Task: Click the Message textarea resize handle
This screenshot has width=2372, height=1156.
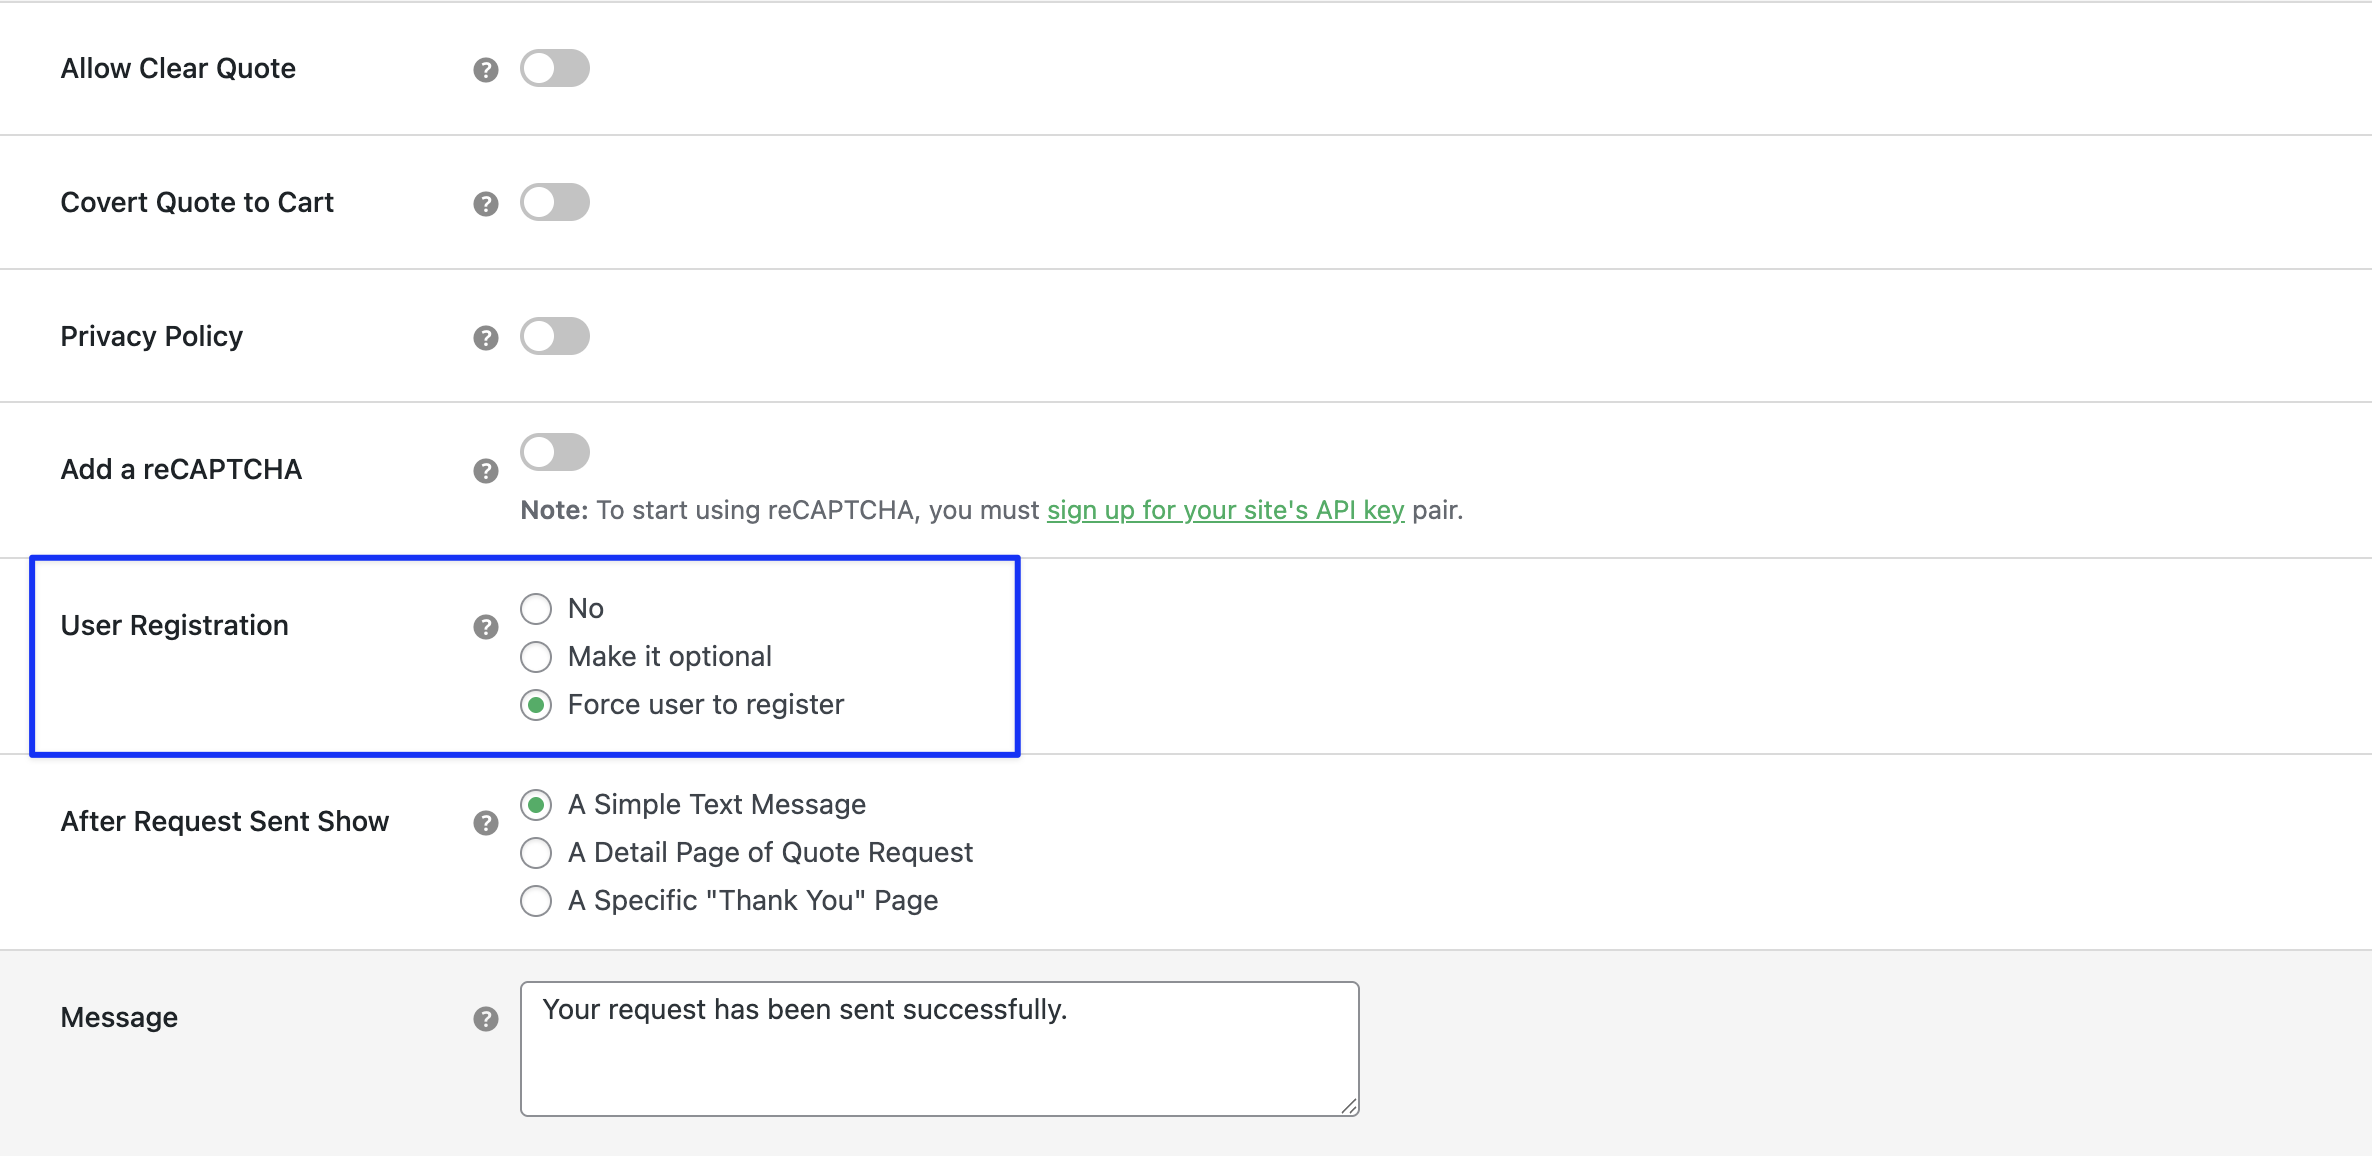Action: [1349, 1106]
